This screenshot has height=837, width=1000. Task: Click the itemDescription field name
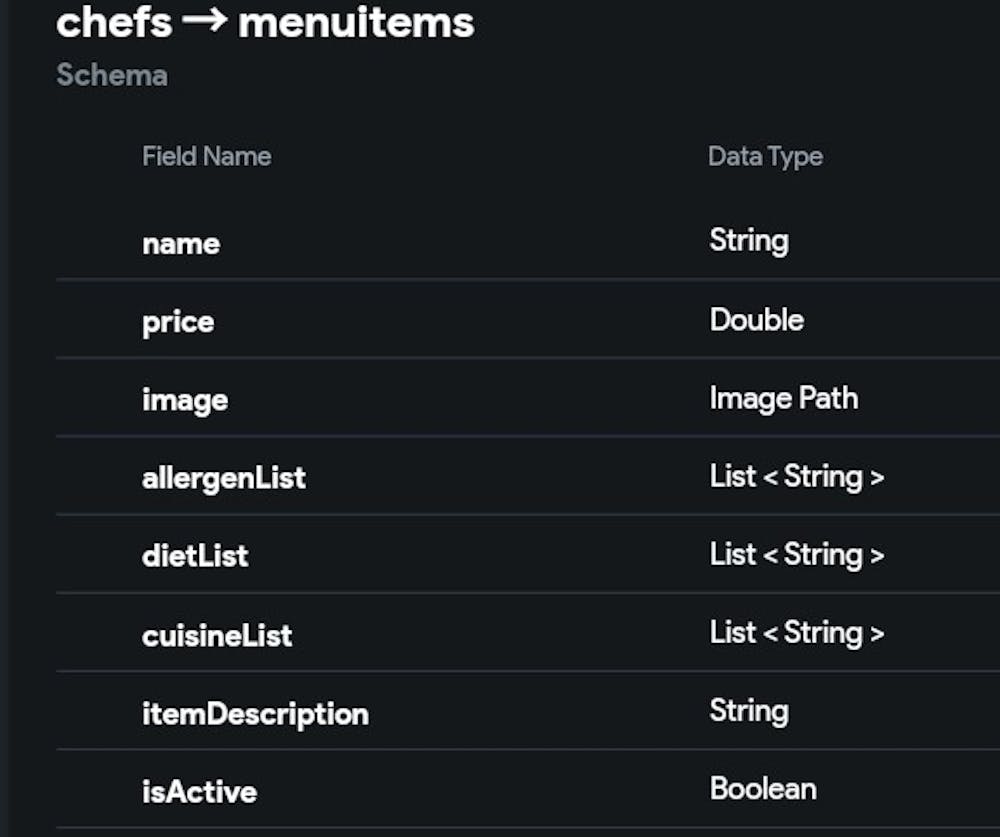[255, 714]
